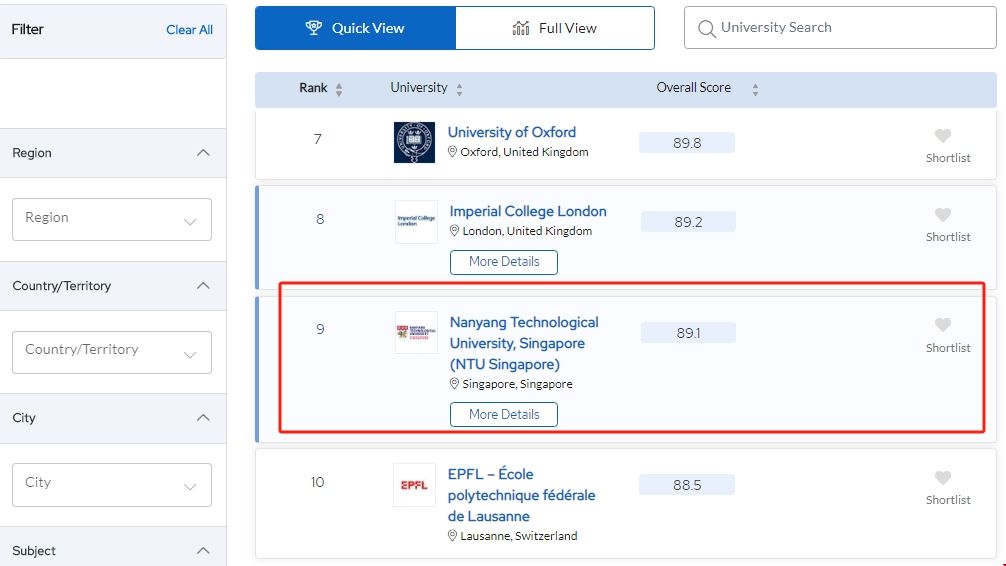Shortlist Imperial College London heart icon

click(x=942, y=215)
